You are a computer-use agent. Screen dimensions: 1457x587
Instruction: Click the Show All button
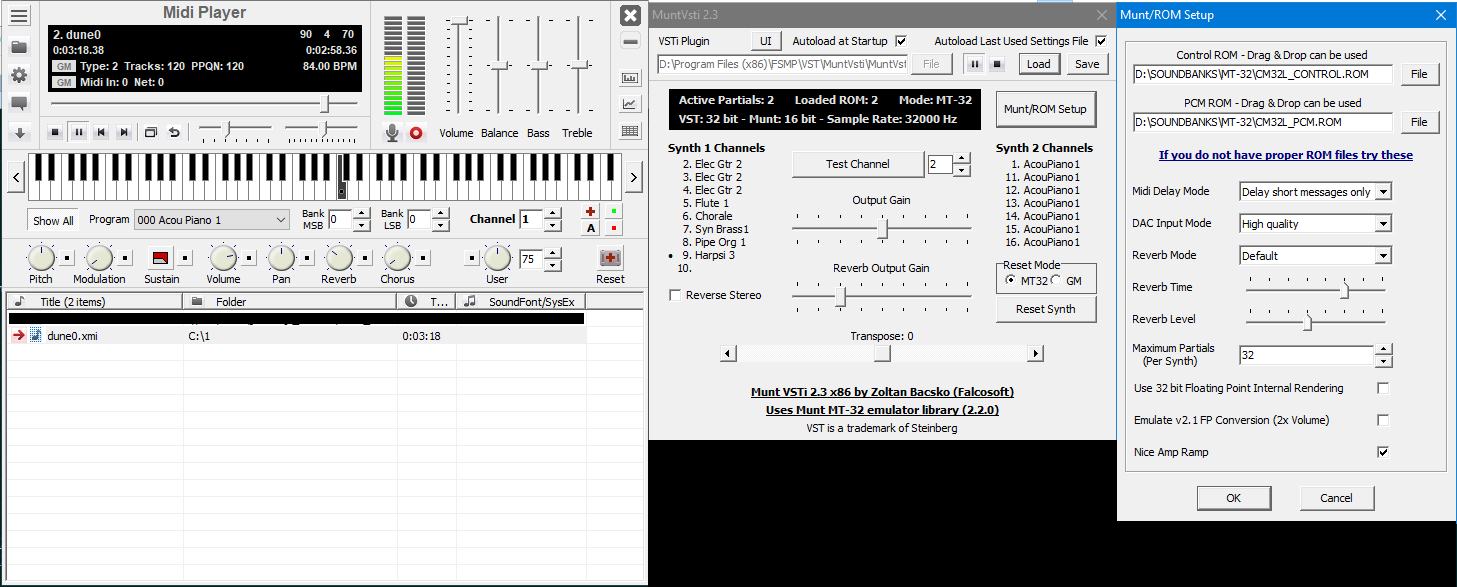pyautogui.click(x=53, y=221)
